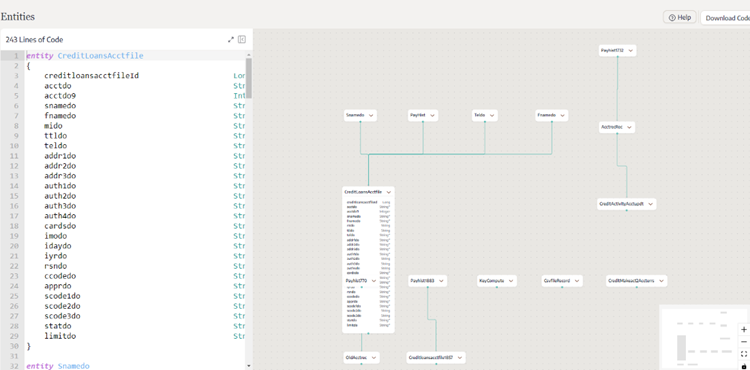
Task: Click the 'addr1do' field line
Action: 60,156
